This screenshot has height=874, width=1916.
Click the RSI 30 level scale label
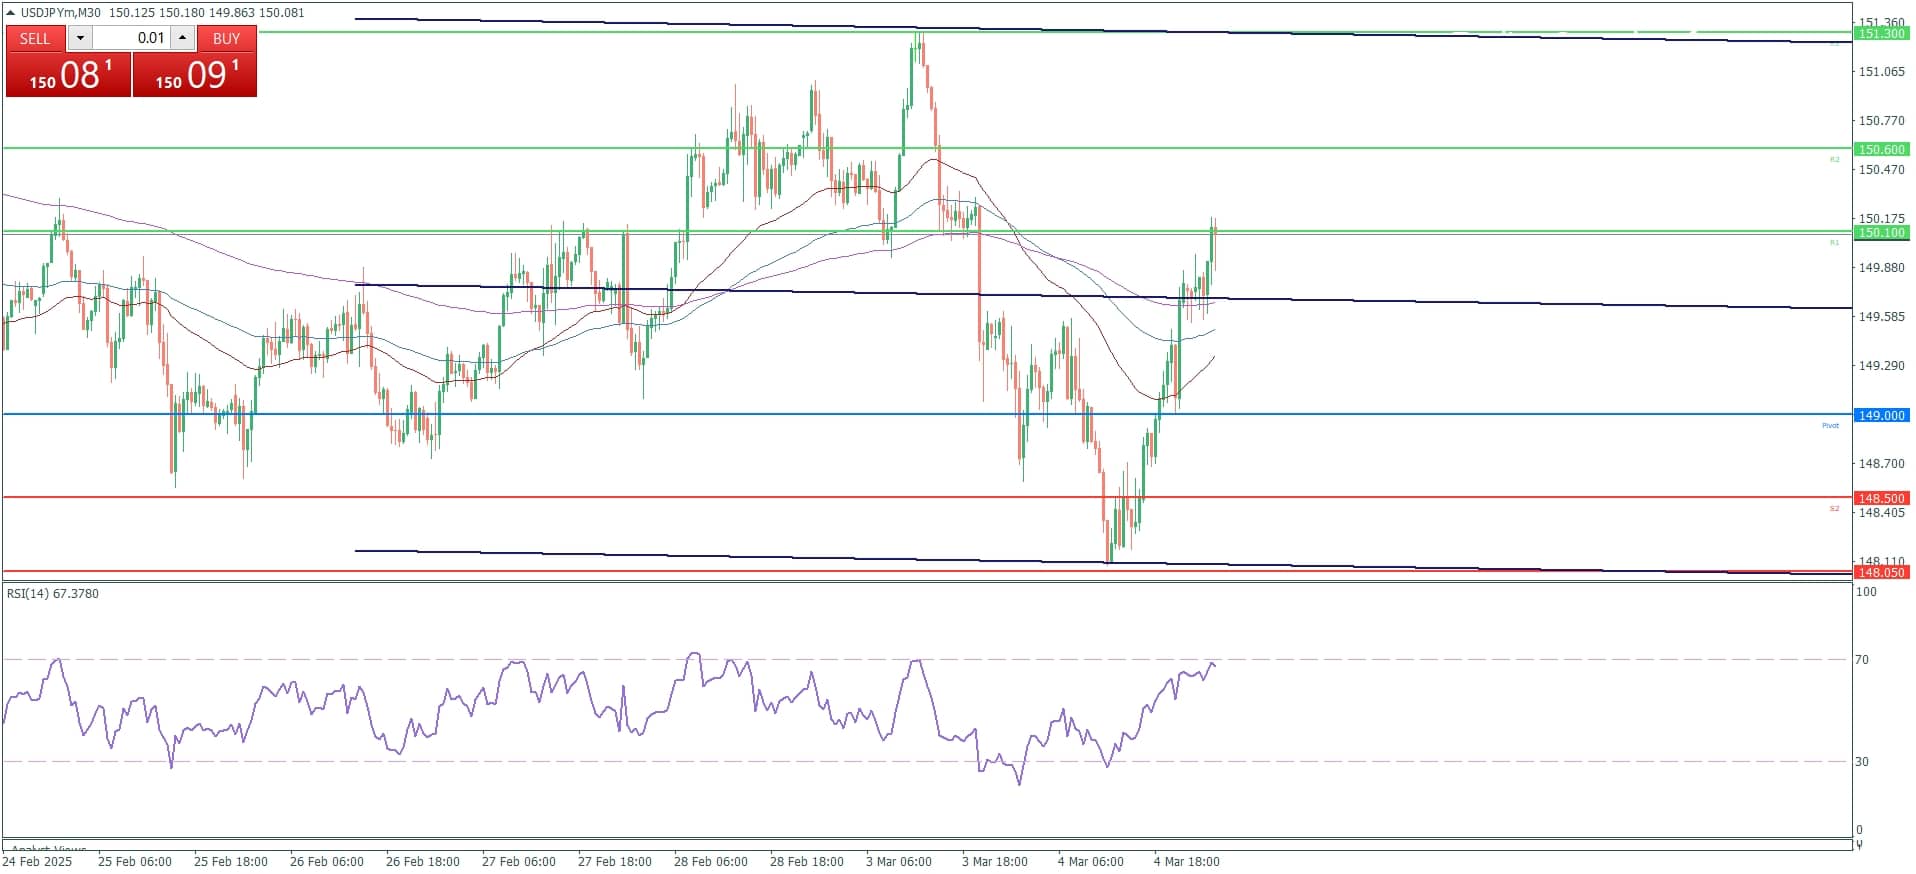(x=1862, y=762)
